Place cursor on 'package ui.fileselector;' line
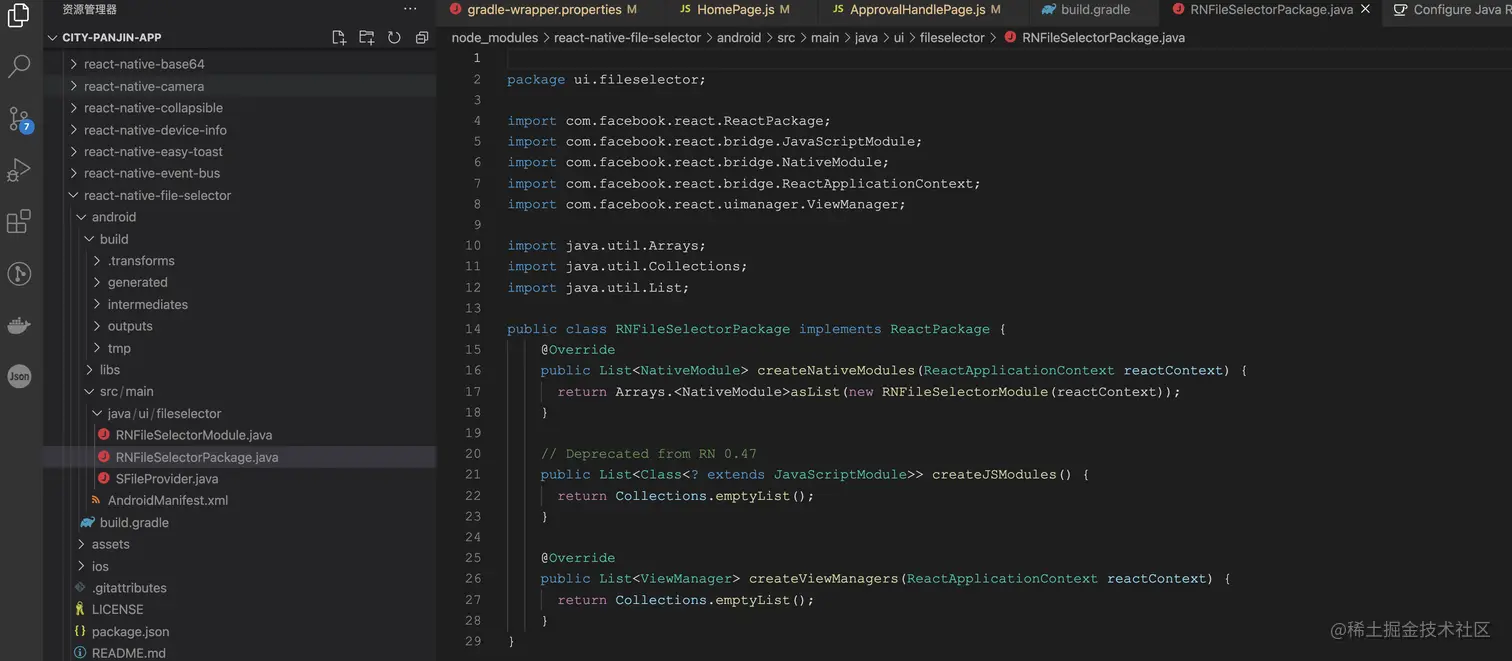1512x661 pixels. tap(606, 79)
